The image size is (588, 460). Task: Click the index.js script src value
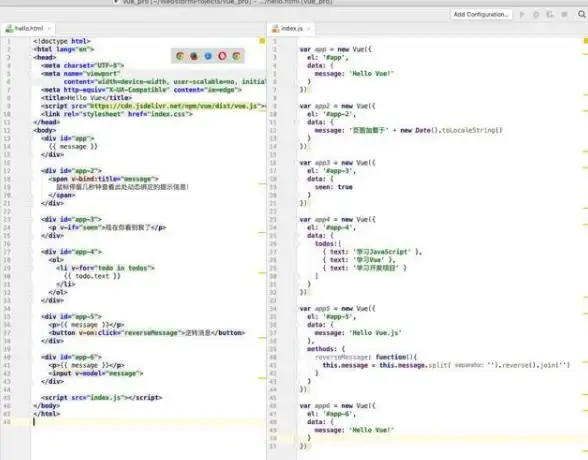tap(105, 397)
